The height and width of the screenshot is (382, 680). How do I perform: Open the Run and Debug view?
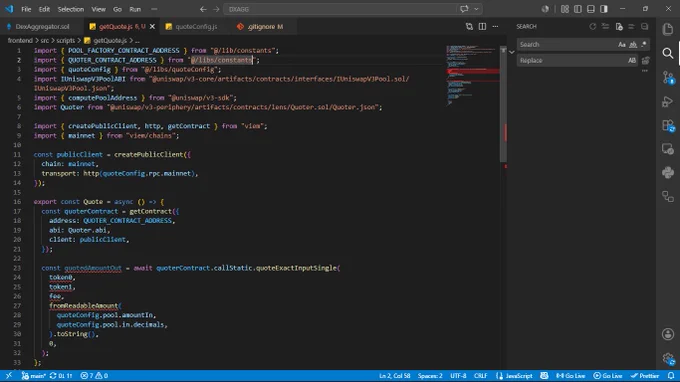point(668,101)
